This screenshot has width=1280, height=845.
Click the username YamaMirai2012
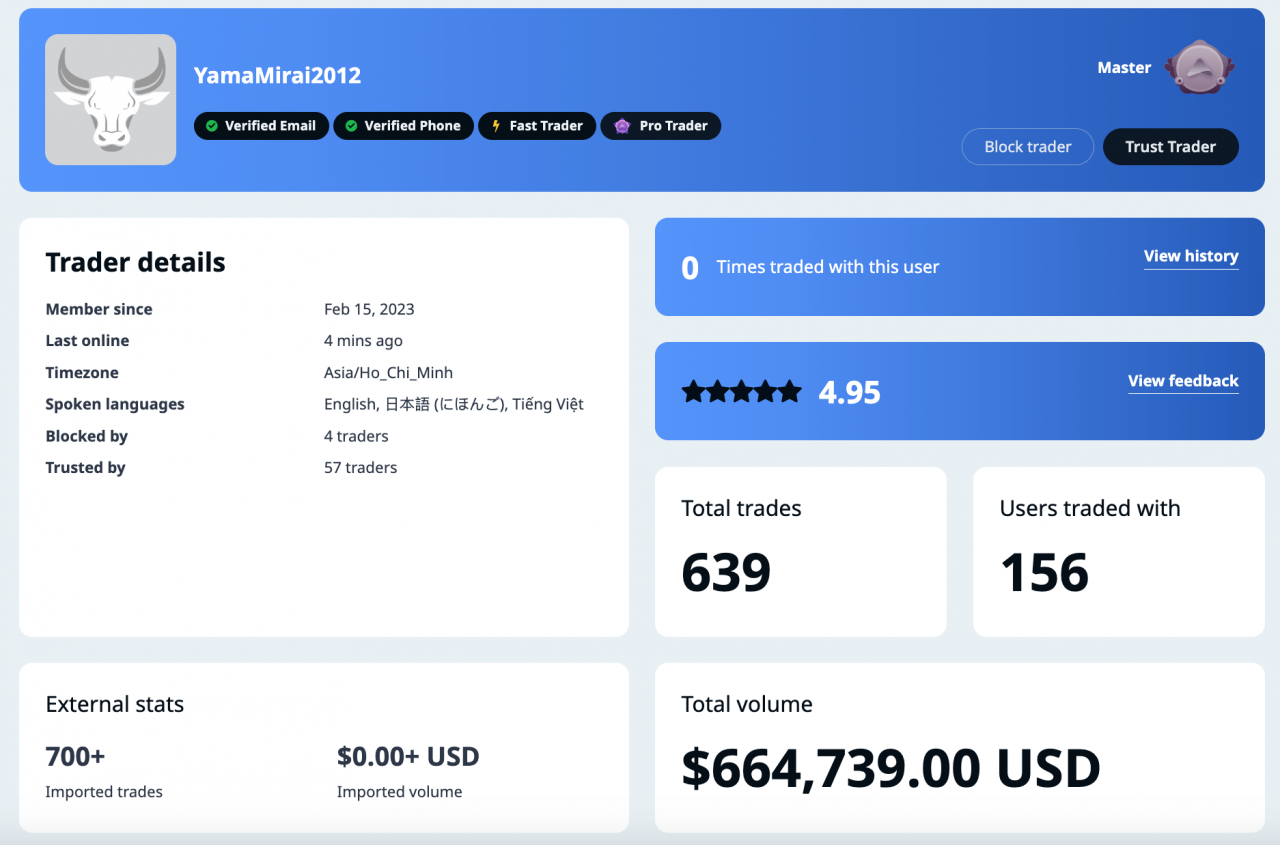click(x=277, y=75)
